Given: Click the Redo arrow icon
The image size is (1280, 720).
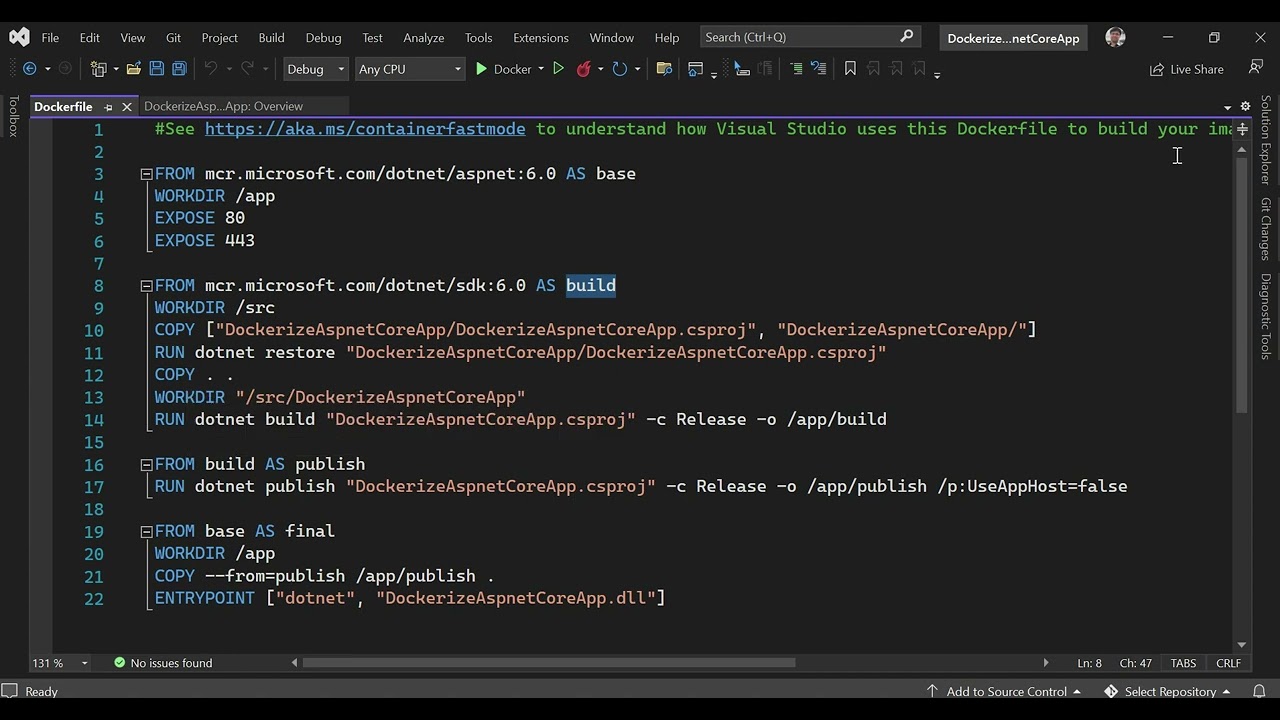Looking at the screenshot, I should click(x=247, y=69).
